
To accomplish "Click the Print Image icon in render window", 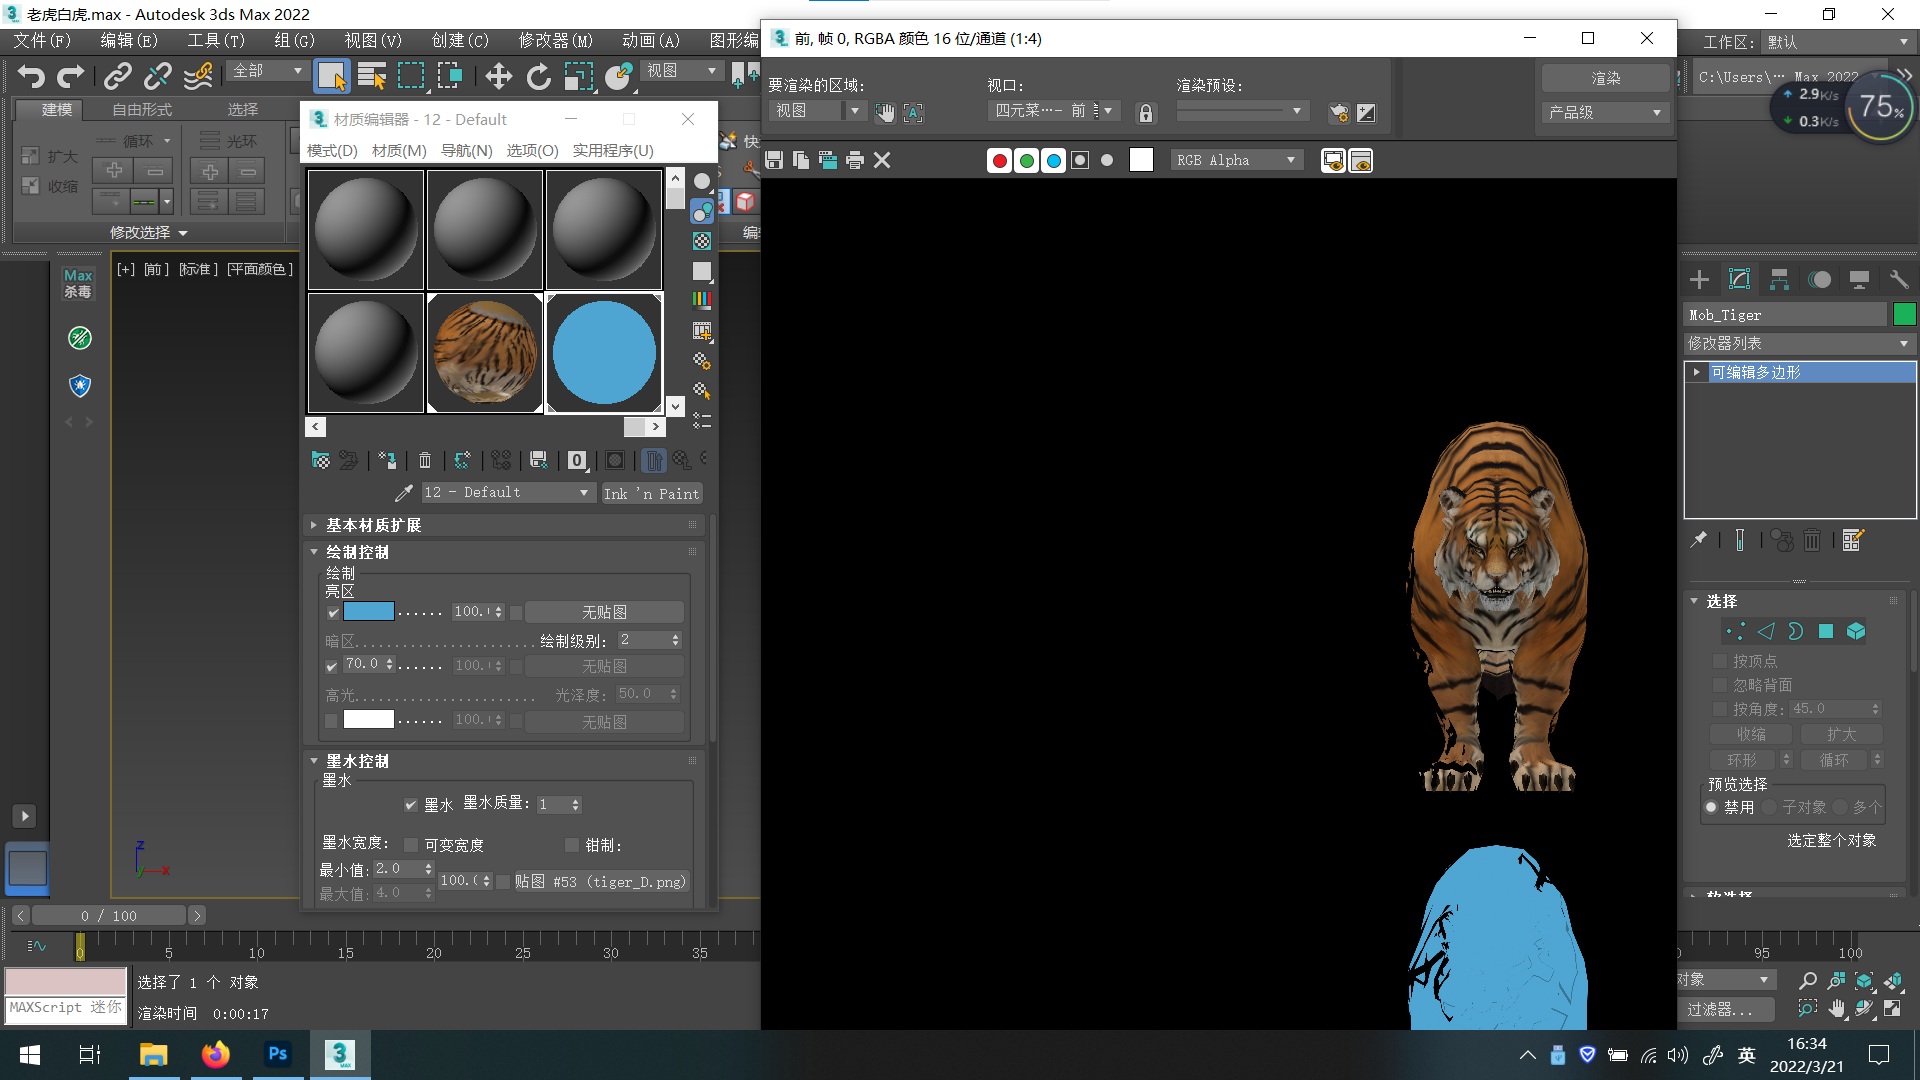I will 855,160.
